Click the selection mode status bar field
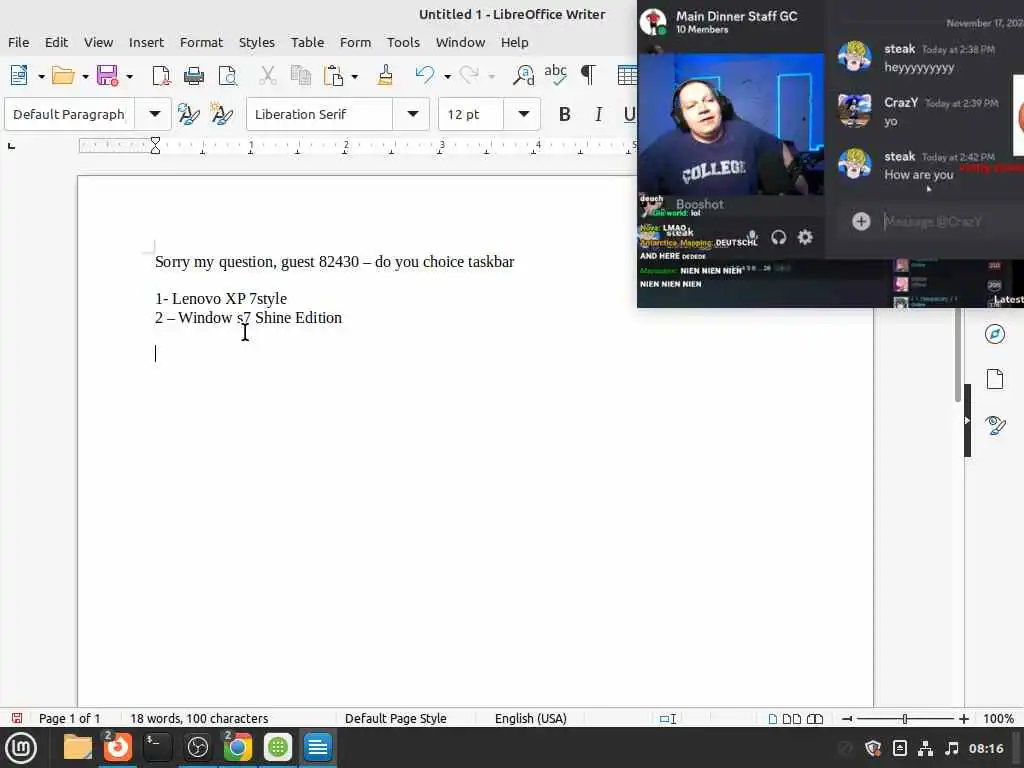The width and height of the screenshot is (1024, 768). 668,719
